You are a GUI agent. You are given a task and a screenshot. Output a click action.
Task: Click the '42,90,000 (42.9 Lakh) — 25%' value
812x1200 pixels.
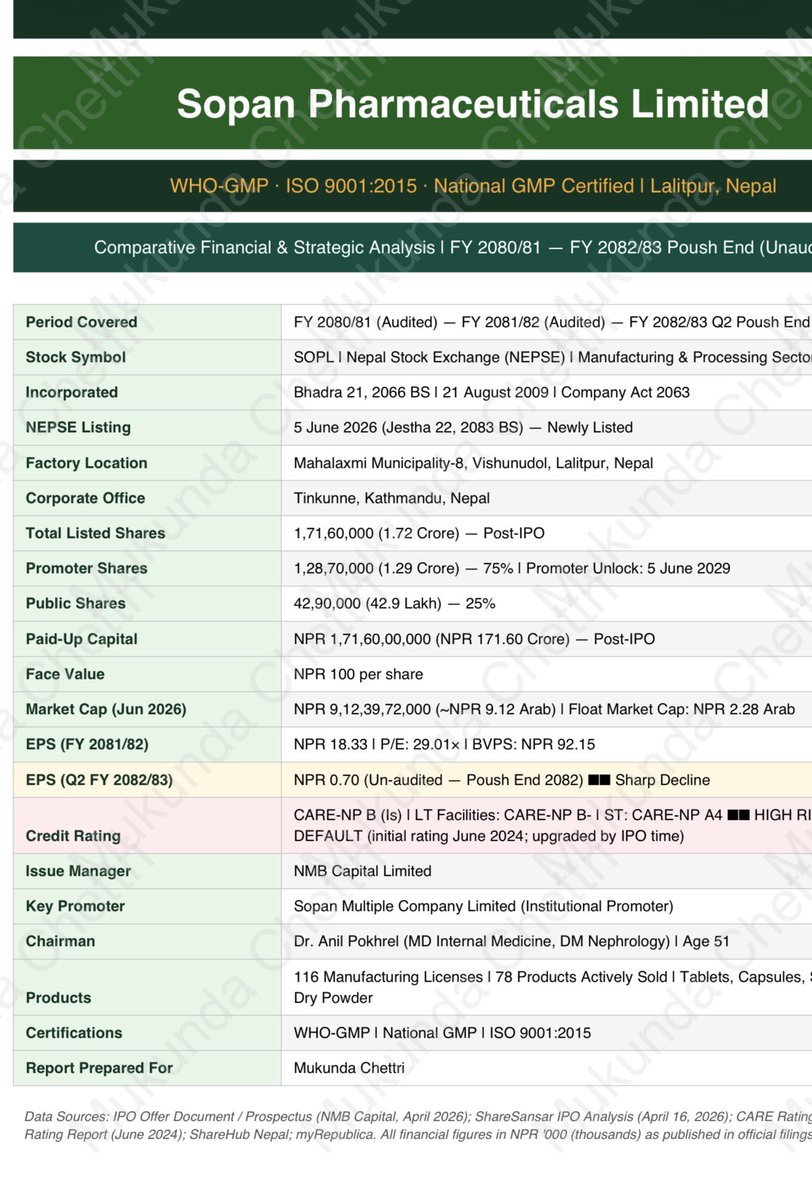tap(394, 603)
